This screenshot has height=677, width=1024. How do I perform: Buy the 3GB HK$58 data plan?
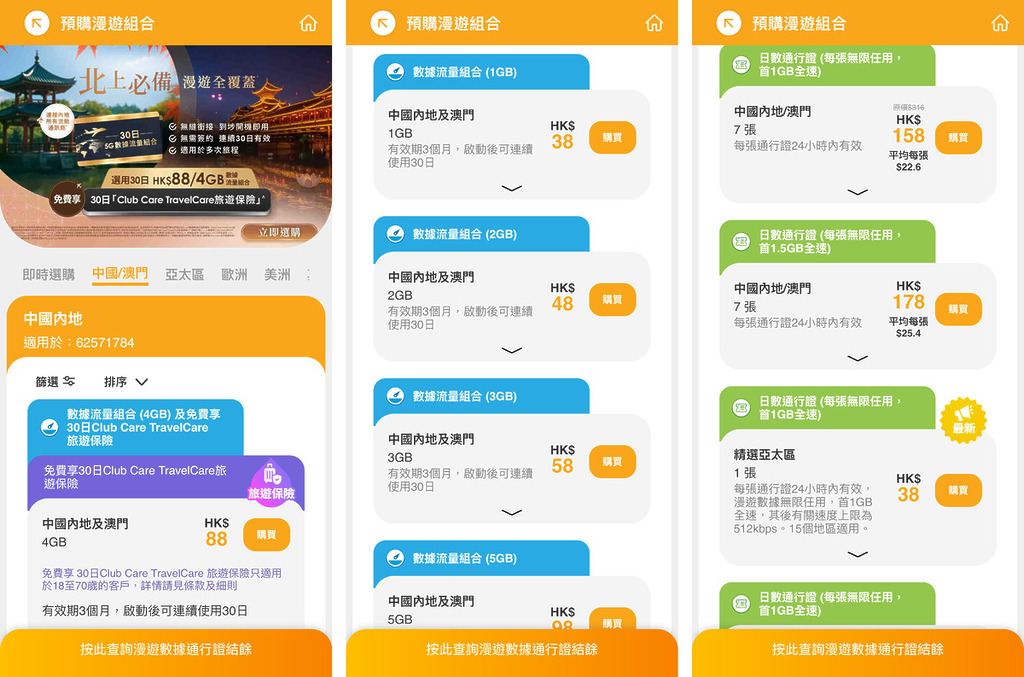click(x=612, y=462)
